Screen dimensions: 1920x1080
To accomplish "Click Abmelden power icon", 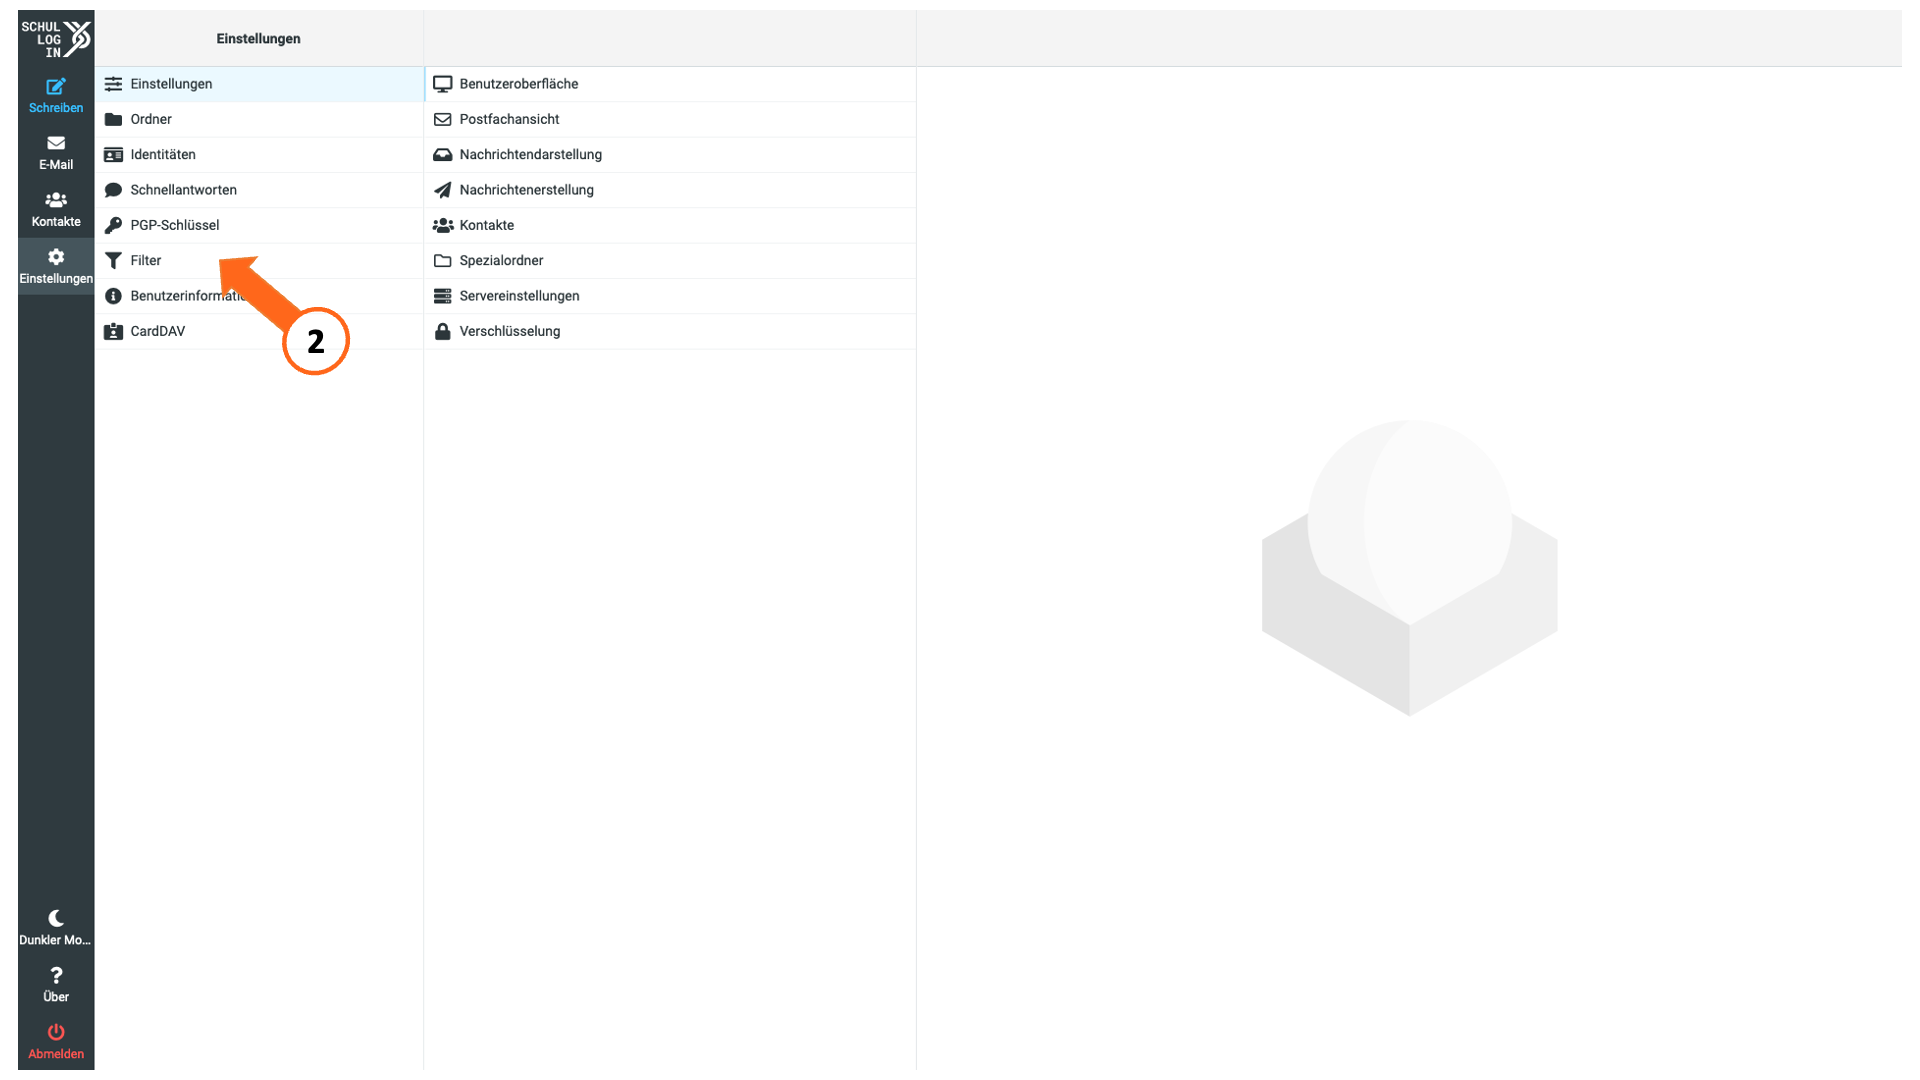I will tap(56, 1031).
